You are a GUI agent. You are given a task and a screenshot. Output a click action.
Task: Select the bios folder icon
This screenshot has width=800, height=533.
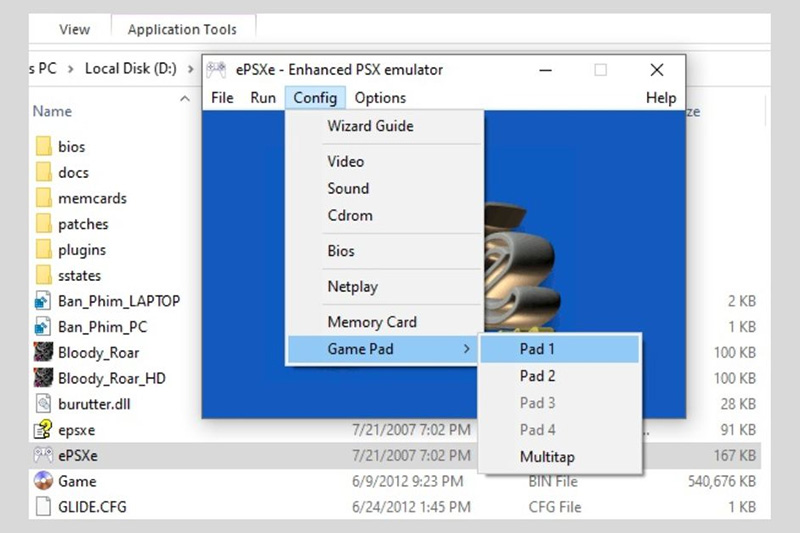click(x=43, y=147)
